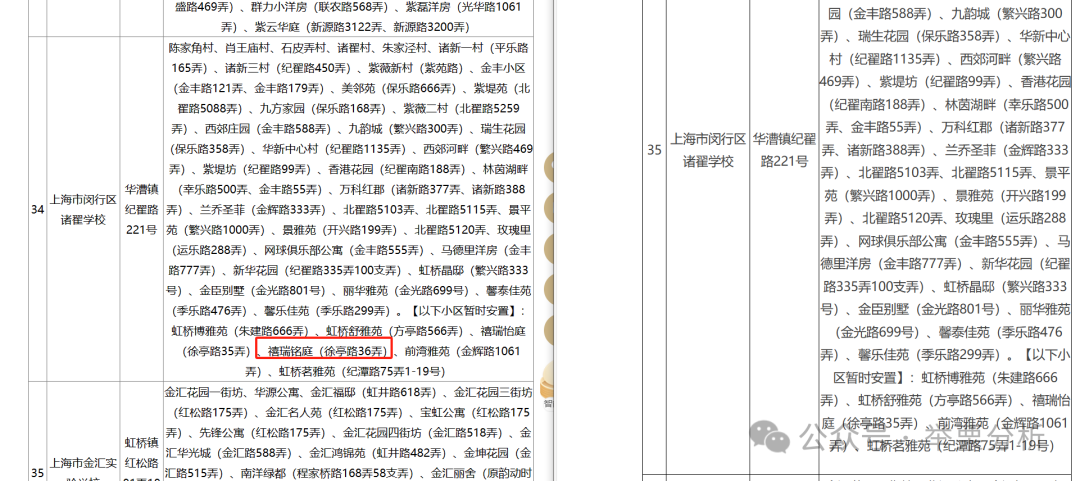This screenshot has width=1080, height=481.
Task: Select the 肖王庙村 village name
Action: tap(249, 49)
